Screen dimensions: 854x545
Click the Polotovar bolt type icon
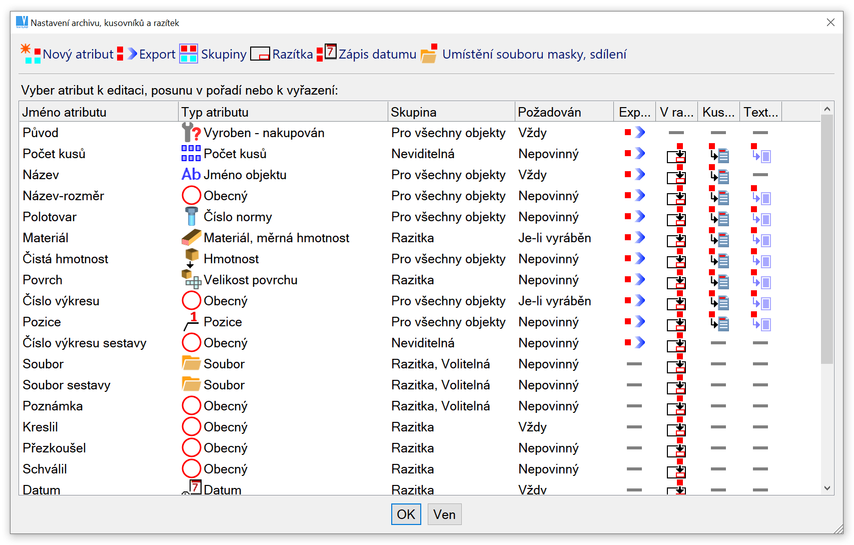coord(191,217)
